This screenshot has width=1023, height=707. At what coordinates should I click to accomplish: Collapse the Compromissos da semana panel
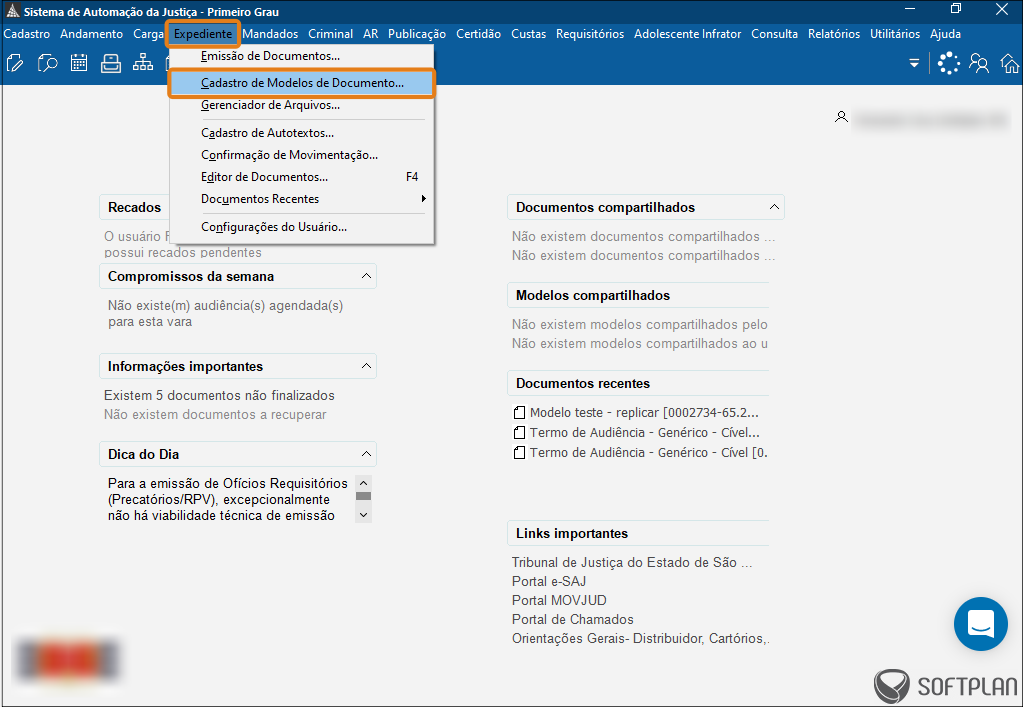click(366, 276)
